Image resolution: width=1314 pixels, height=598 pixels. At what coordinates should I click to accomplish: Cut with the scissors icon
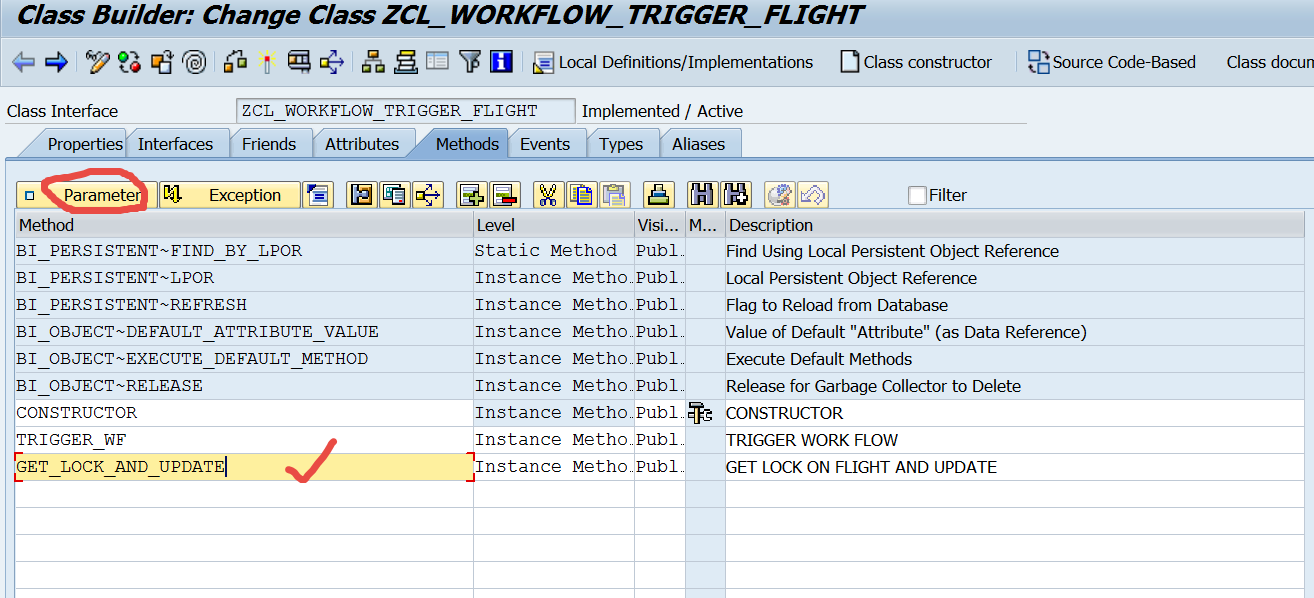[x=548, y=195]
